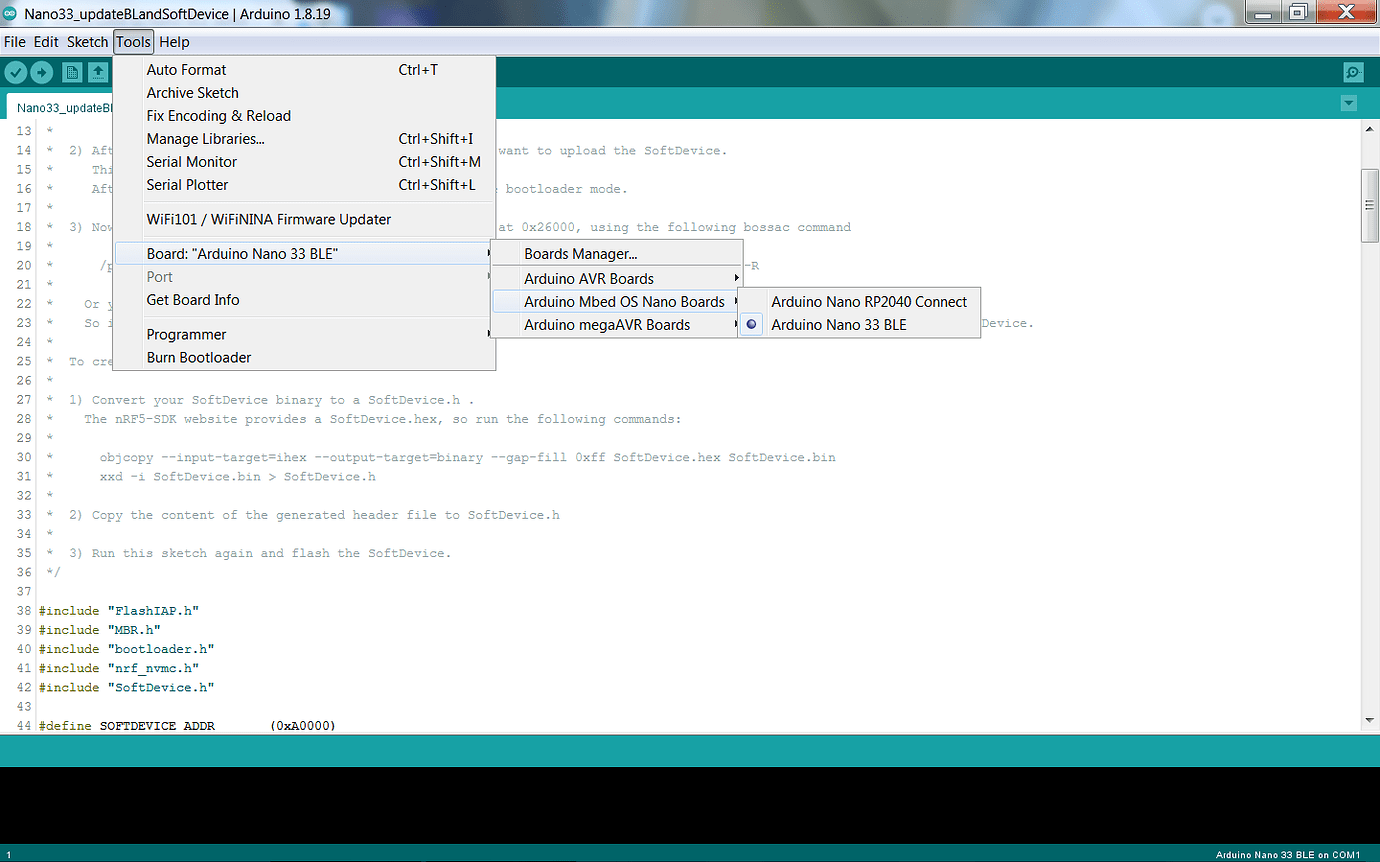1380x862 pixels.
Task: Click "Arduino Nano 33 BLE on COM1" in status bar
Action: 1288,855
